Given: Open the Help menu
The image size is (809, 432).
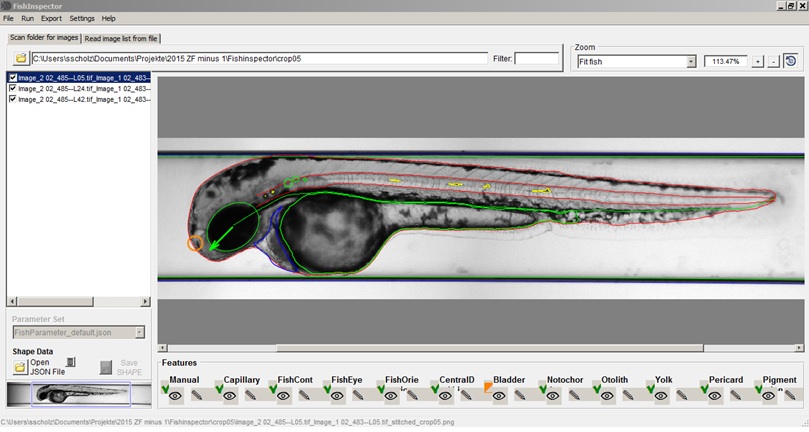Looking at the screenshot, I should click(108, 18).
